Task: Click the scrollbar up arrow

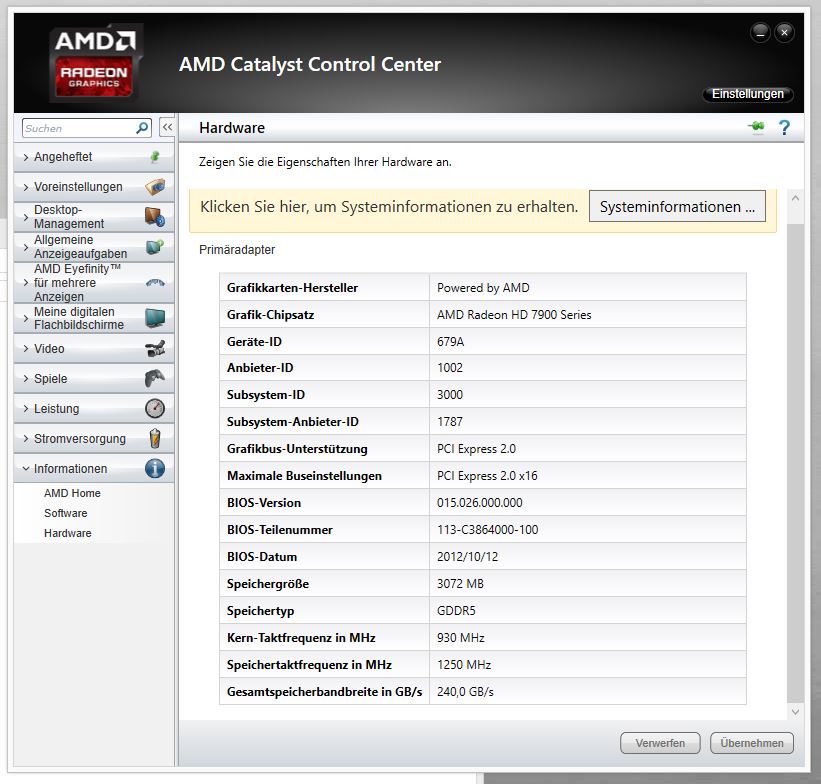Action: pos(795,198)
